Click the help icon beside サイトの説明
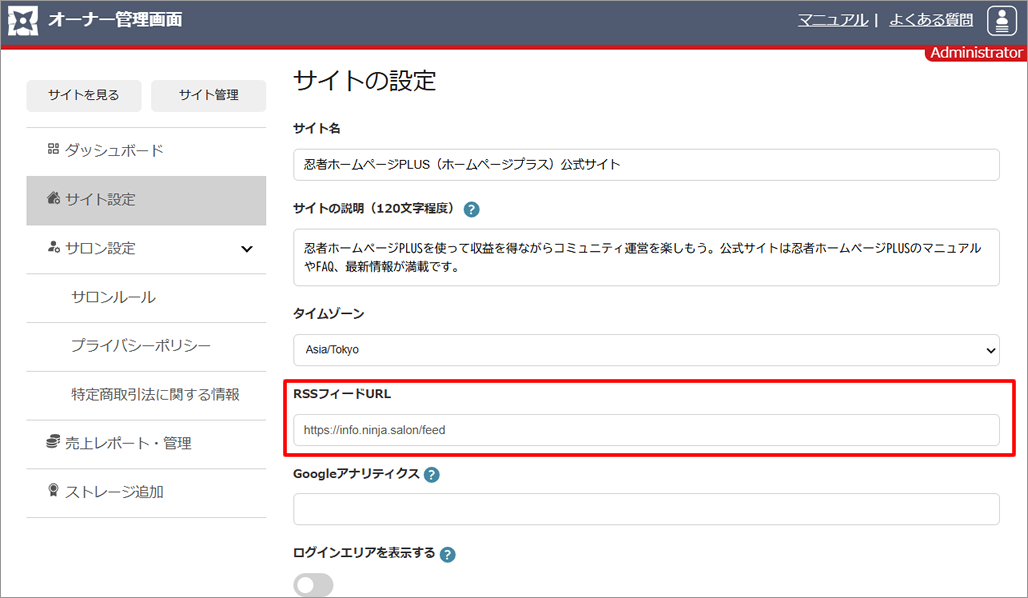Viewport: 1028px width, 598px height. coord(472,210)
